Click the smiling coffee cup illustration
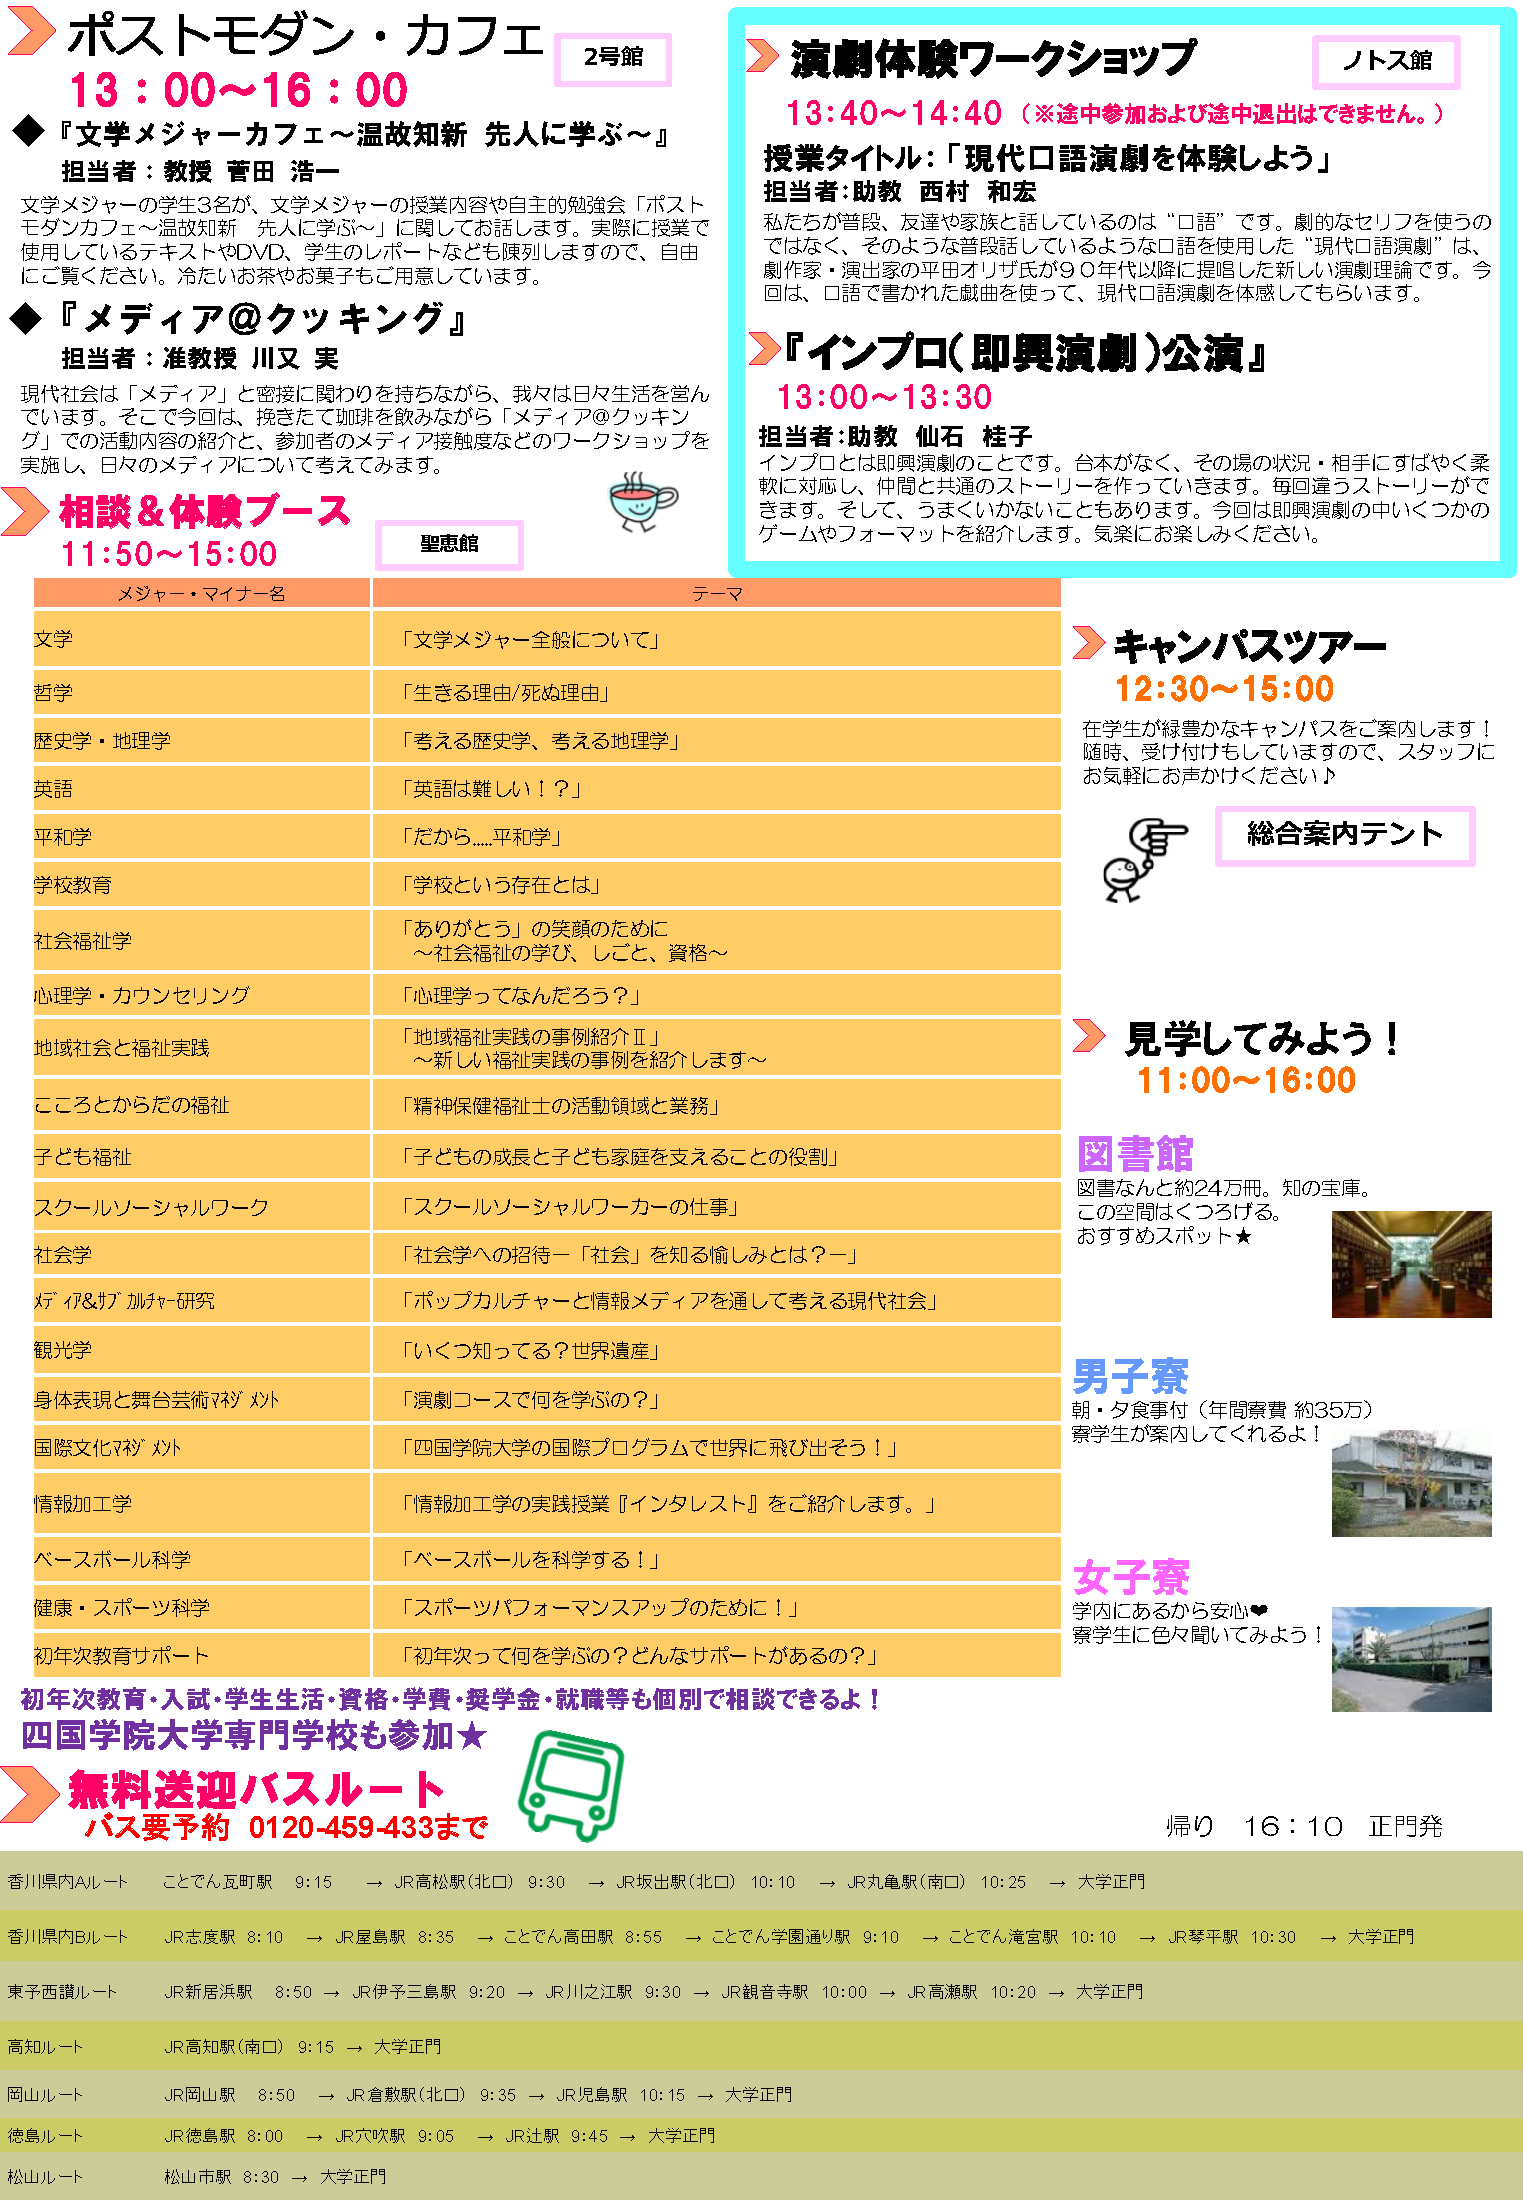Viewport: 1523px width, 2200px height. (642, 501)
